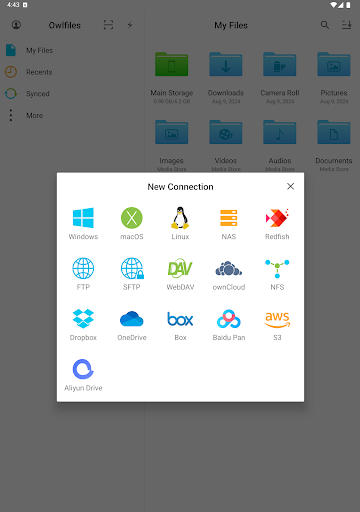This screenshot has height=512, width=360.
Task: Close the New Connection dialog
Action: click(x=290, y=186)
